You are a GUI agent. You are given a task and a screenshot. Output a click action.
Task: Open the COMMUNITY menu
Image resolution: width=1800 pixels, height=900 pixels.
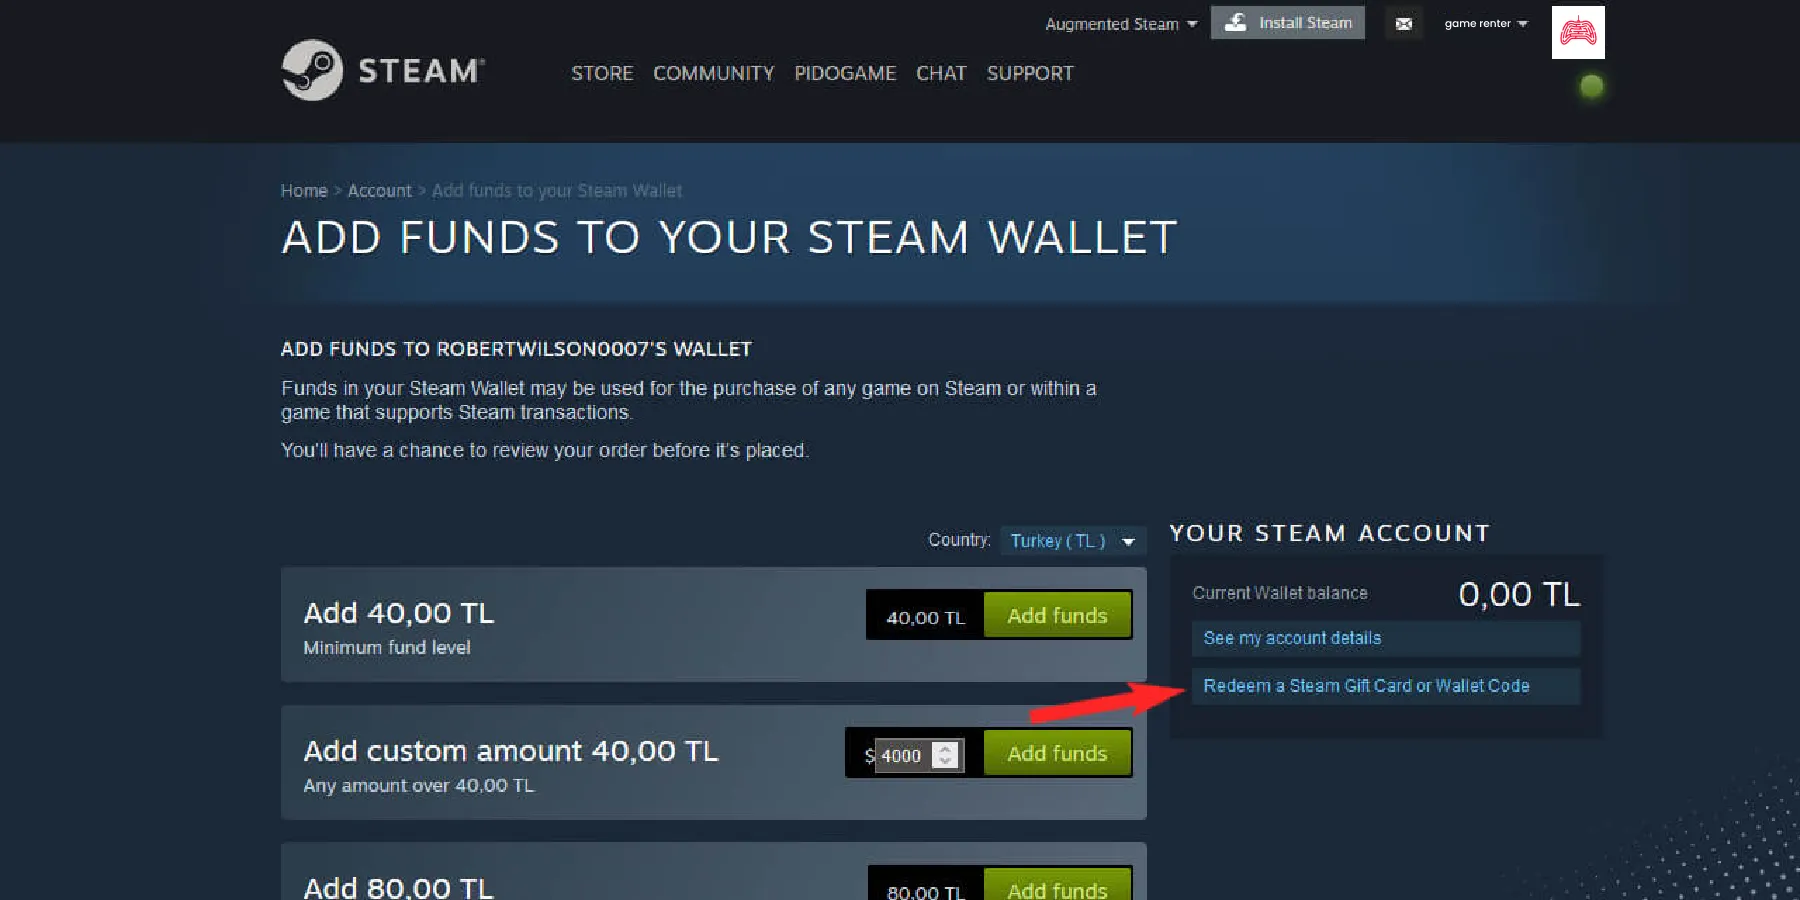click(713, 73)
